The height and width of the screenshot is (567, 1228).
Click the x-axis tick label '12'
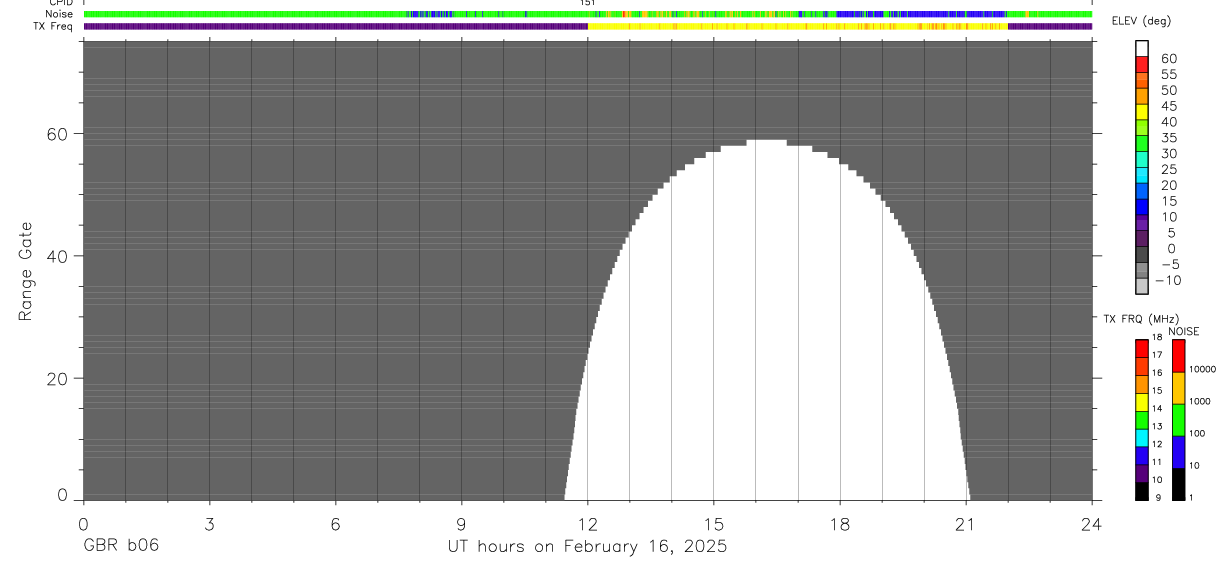(587, 524)
